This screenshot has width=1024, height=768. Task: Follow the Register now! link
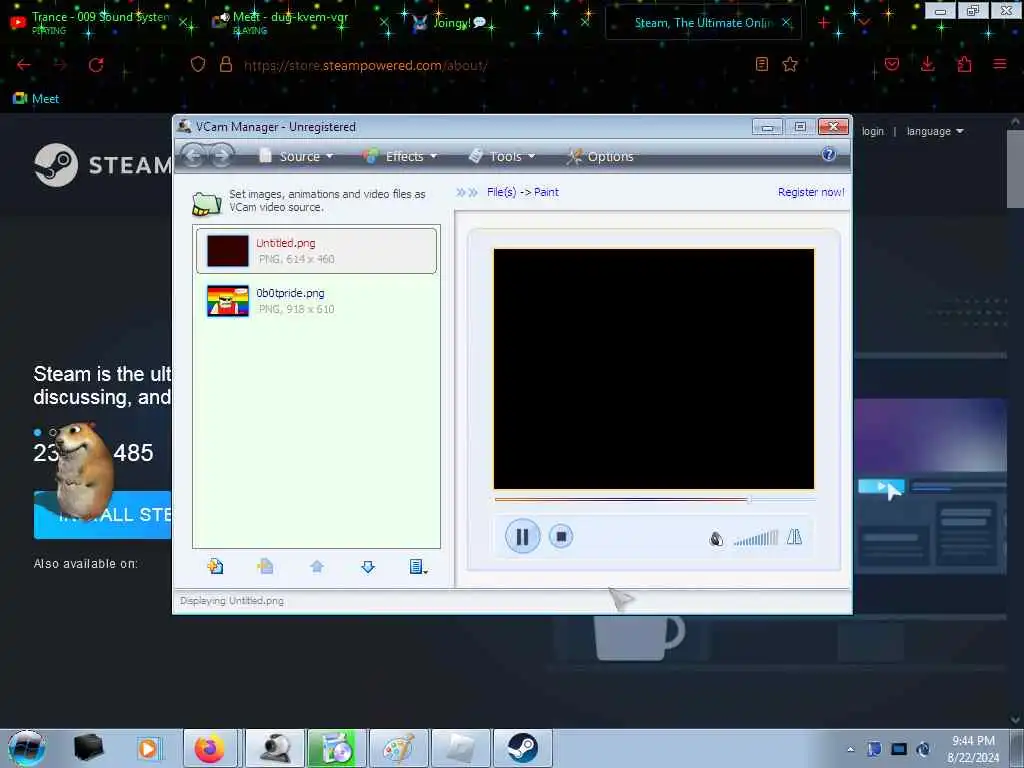810,192
